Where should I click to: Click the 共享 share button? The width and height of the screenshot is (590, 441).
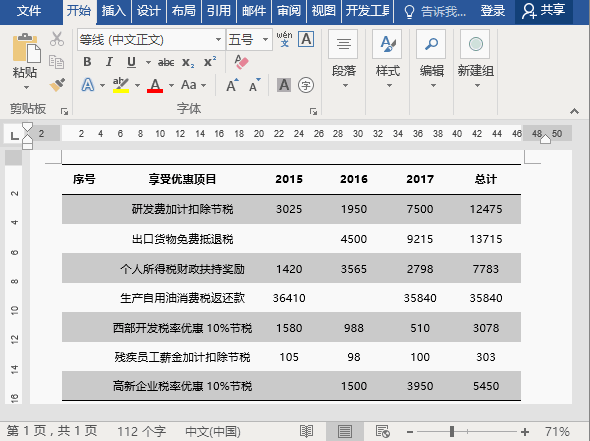544,11
